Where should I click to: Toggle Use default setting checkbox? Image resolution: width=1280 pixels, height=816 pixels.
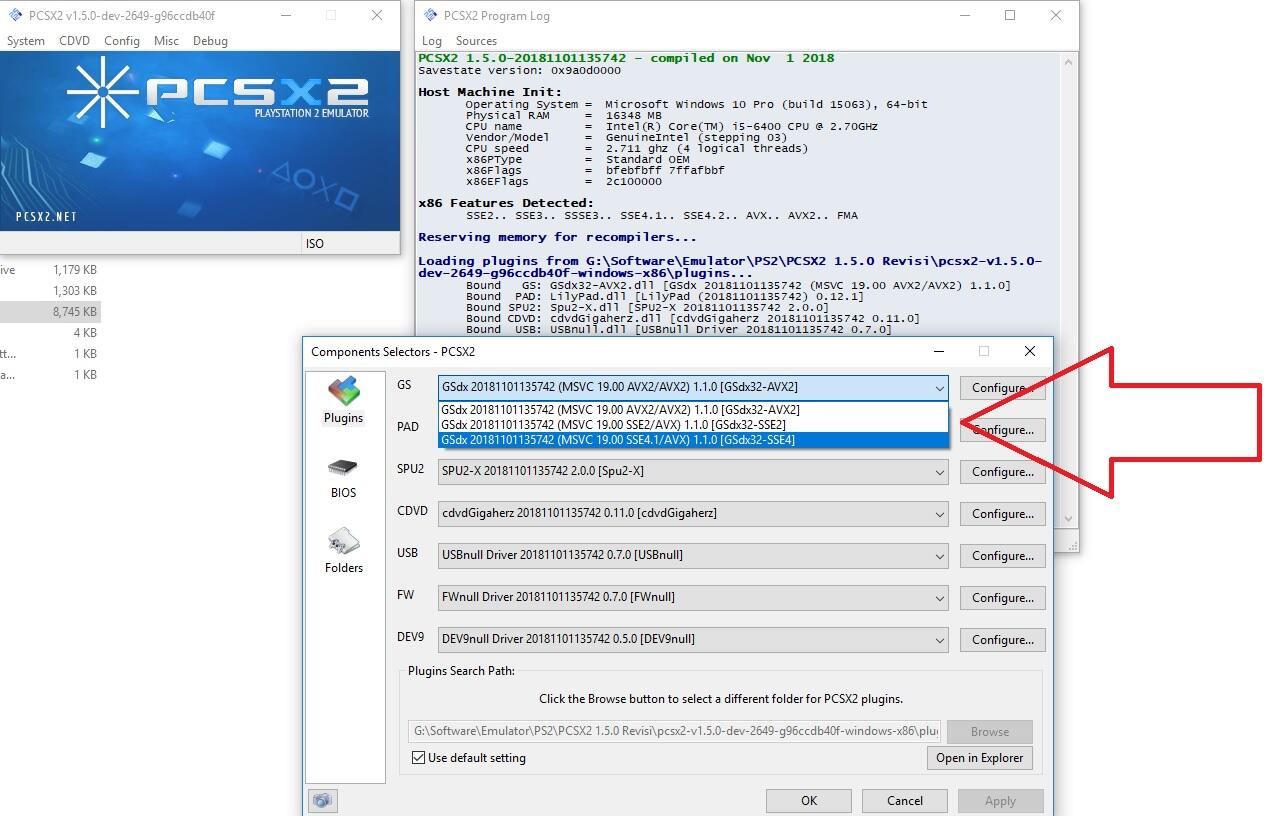pyautogui.click(x=418, y=758)
